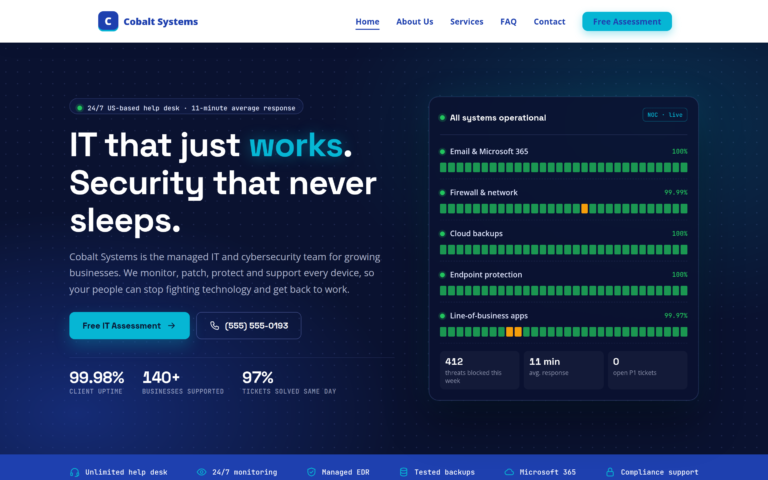
Task: Click the Line-of-business apps status dot
Action: pos(442,316)
